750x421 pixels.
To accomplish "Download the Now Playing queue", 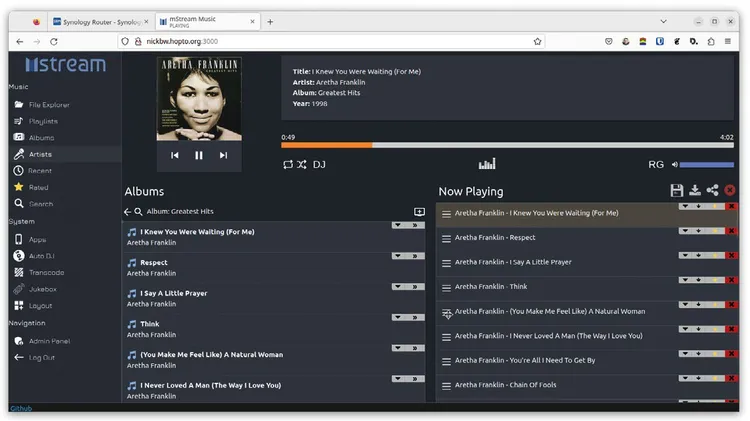I will pyautogui.click(x=695, y=190).
